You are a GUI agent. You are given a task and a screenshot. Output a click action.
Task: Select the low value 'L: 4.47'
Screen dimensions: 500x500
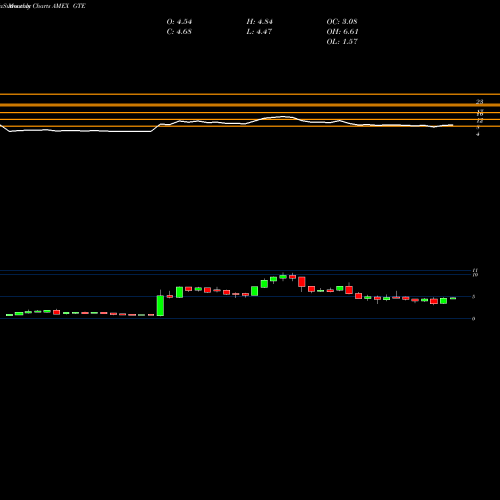tap(259, 32)
